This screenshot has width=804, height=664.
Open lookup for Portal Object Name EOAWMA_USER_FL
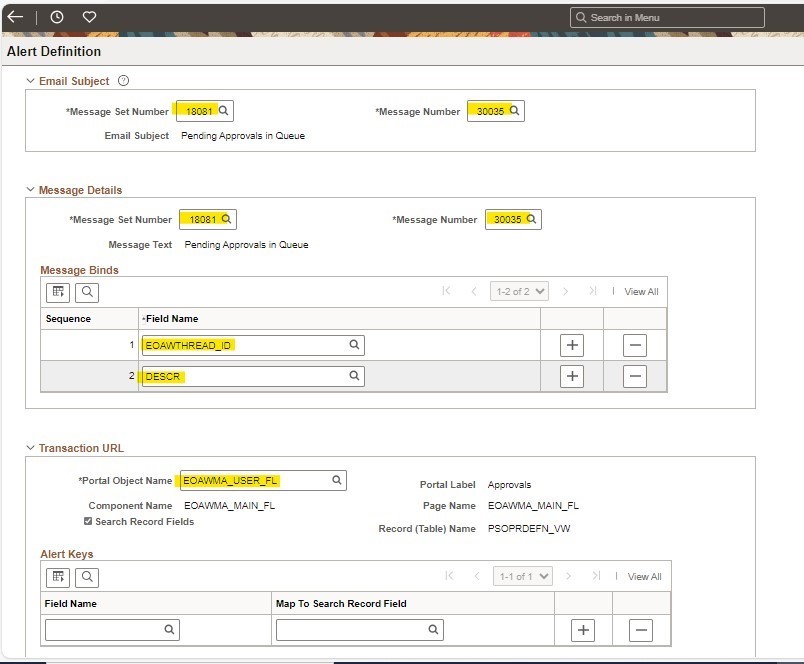coord(336,480)
